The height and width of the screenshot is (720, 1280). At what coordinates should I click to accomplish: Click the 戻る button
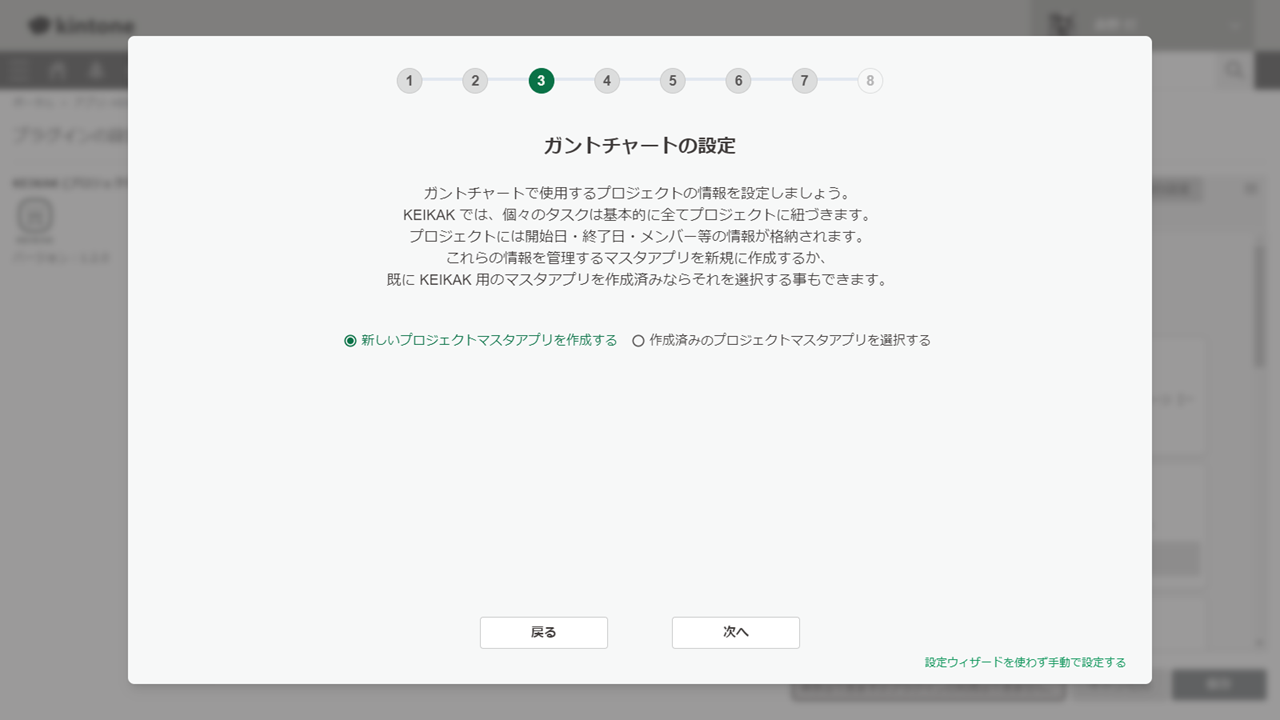coord(544,632)
